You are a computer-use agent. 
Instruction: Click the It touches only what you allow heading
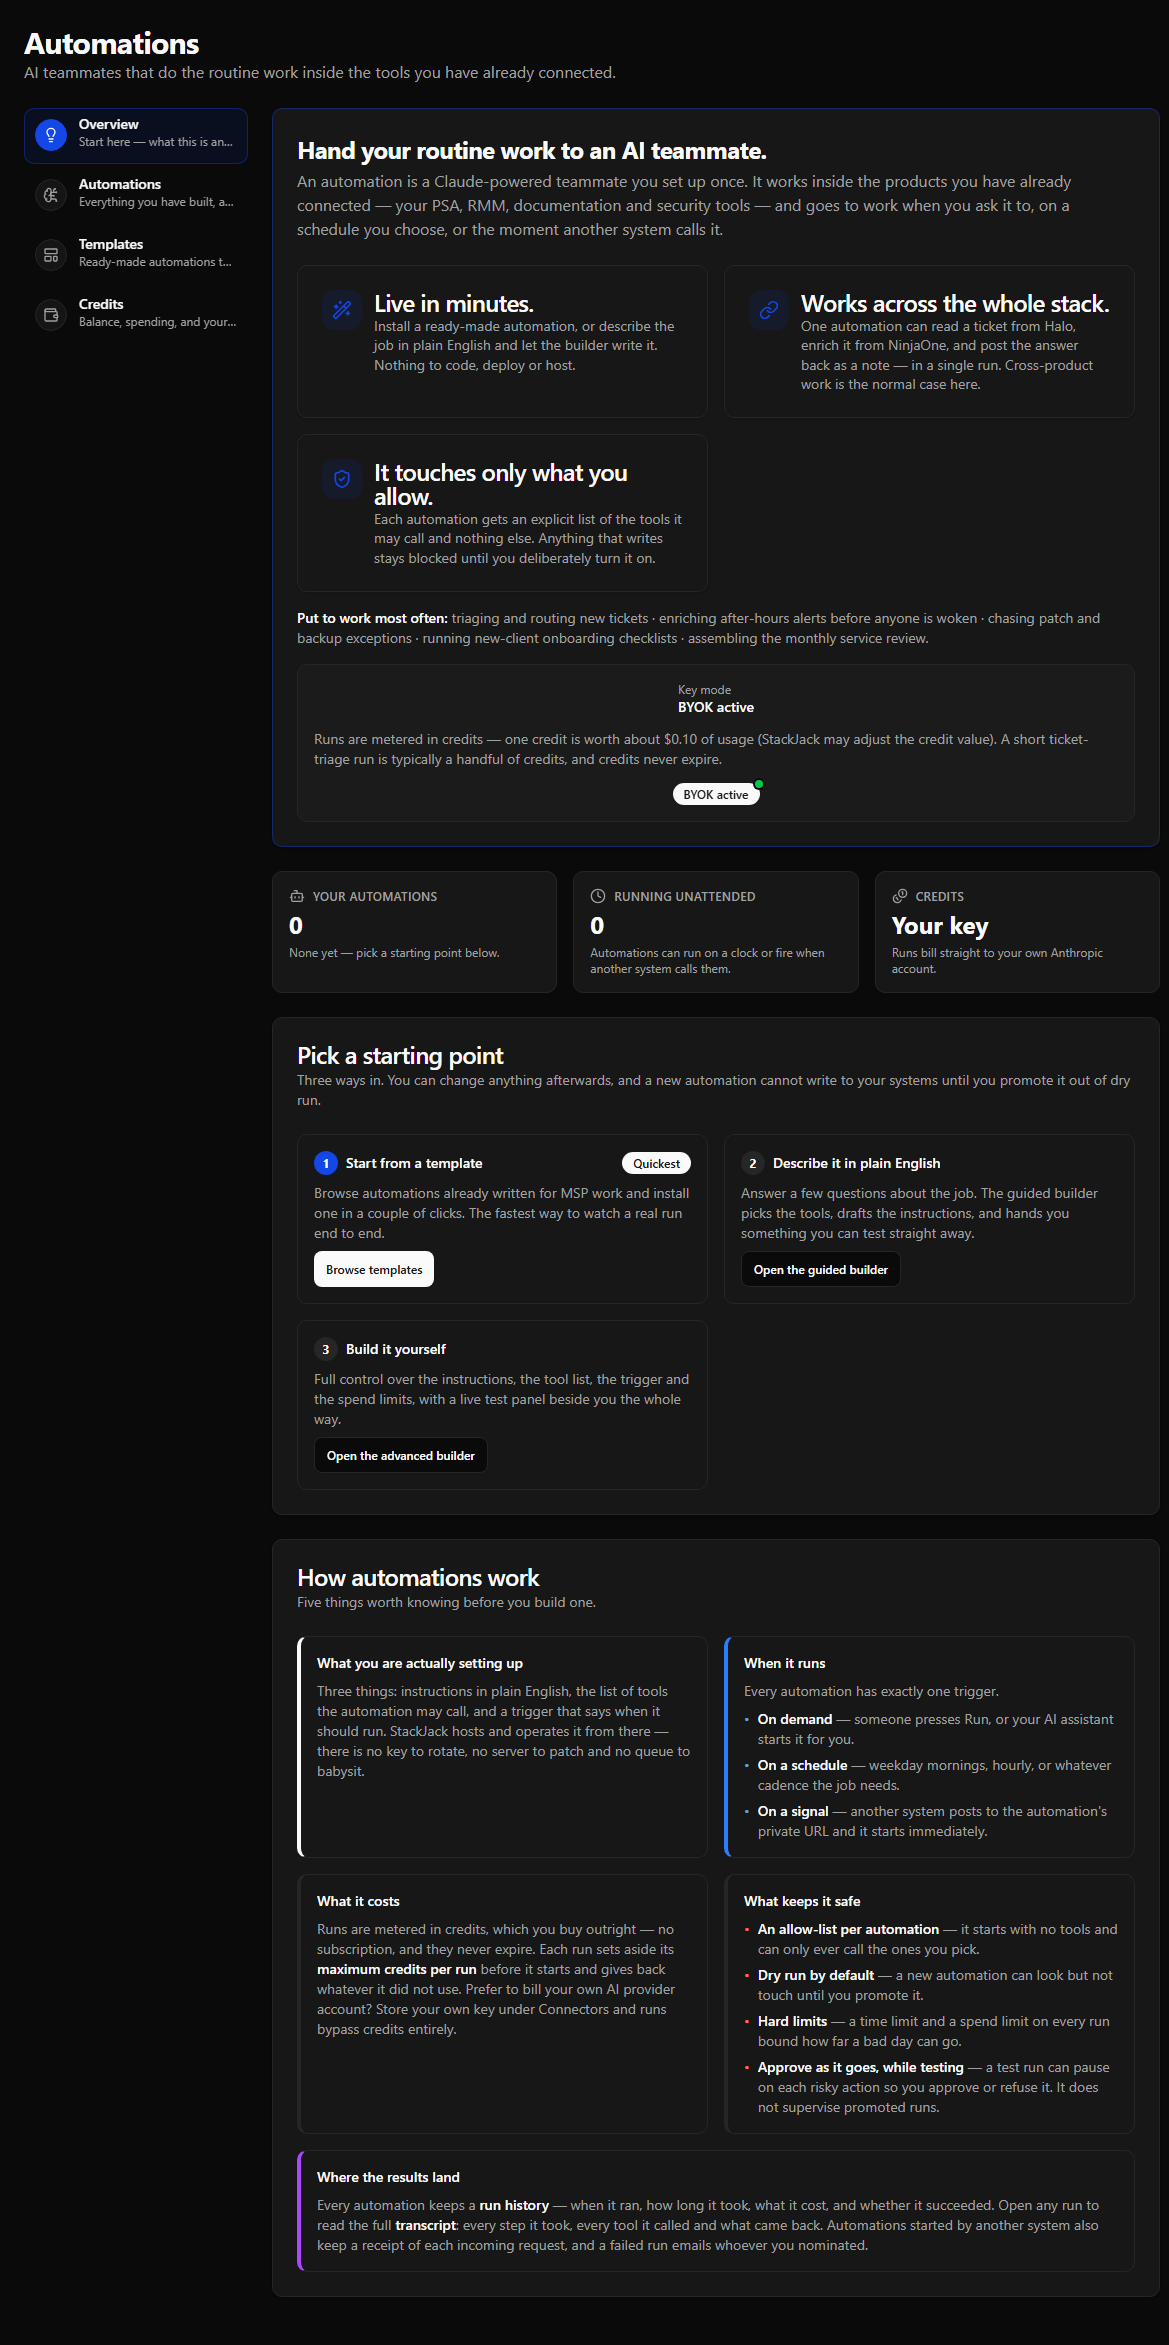[501, 485]
